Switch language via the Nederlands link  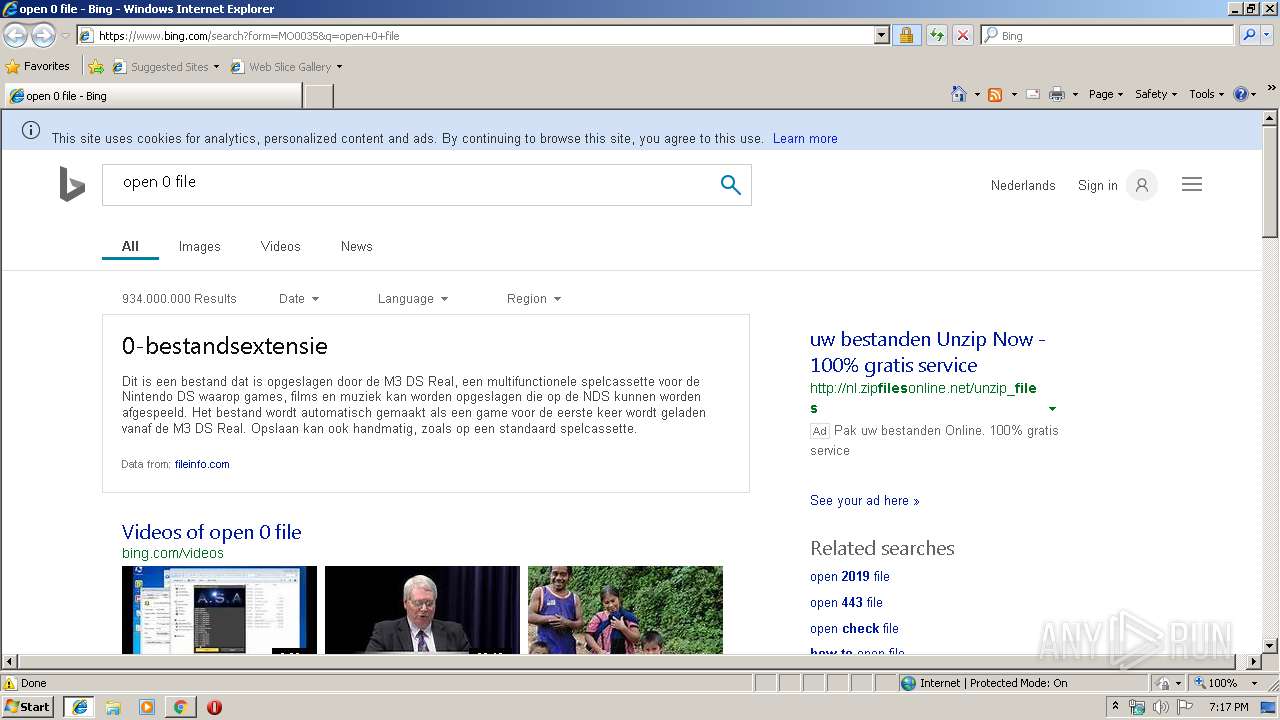[1023, 186]
